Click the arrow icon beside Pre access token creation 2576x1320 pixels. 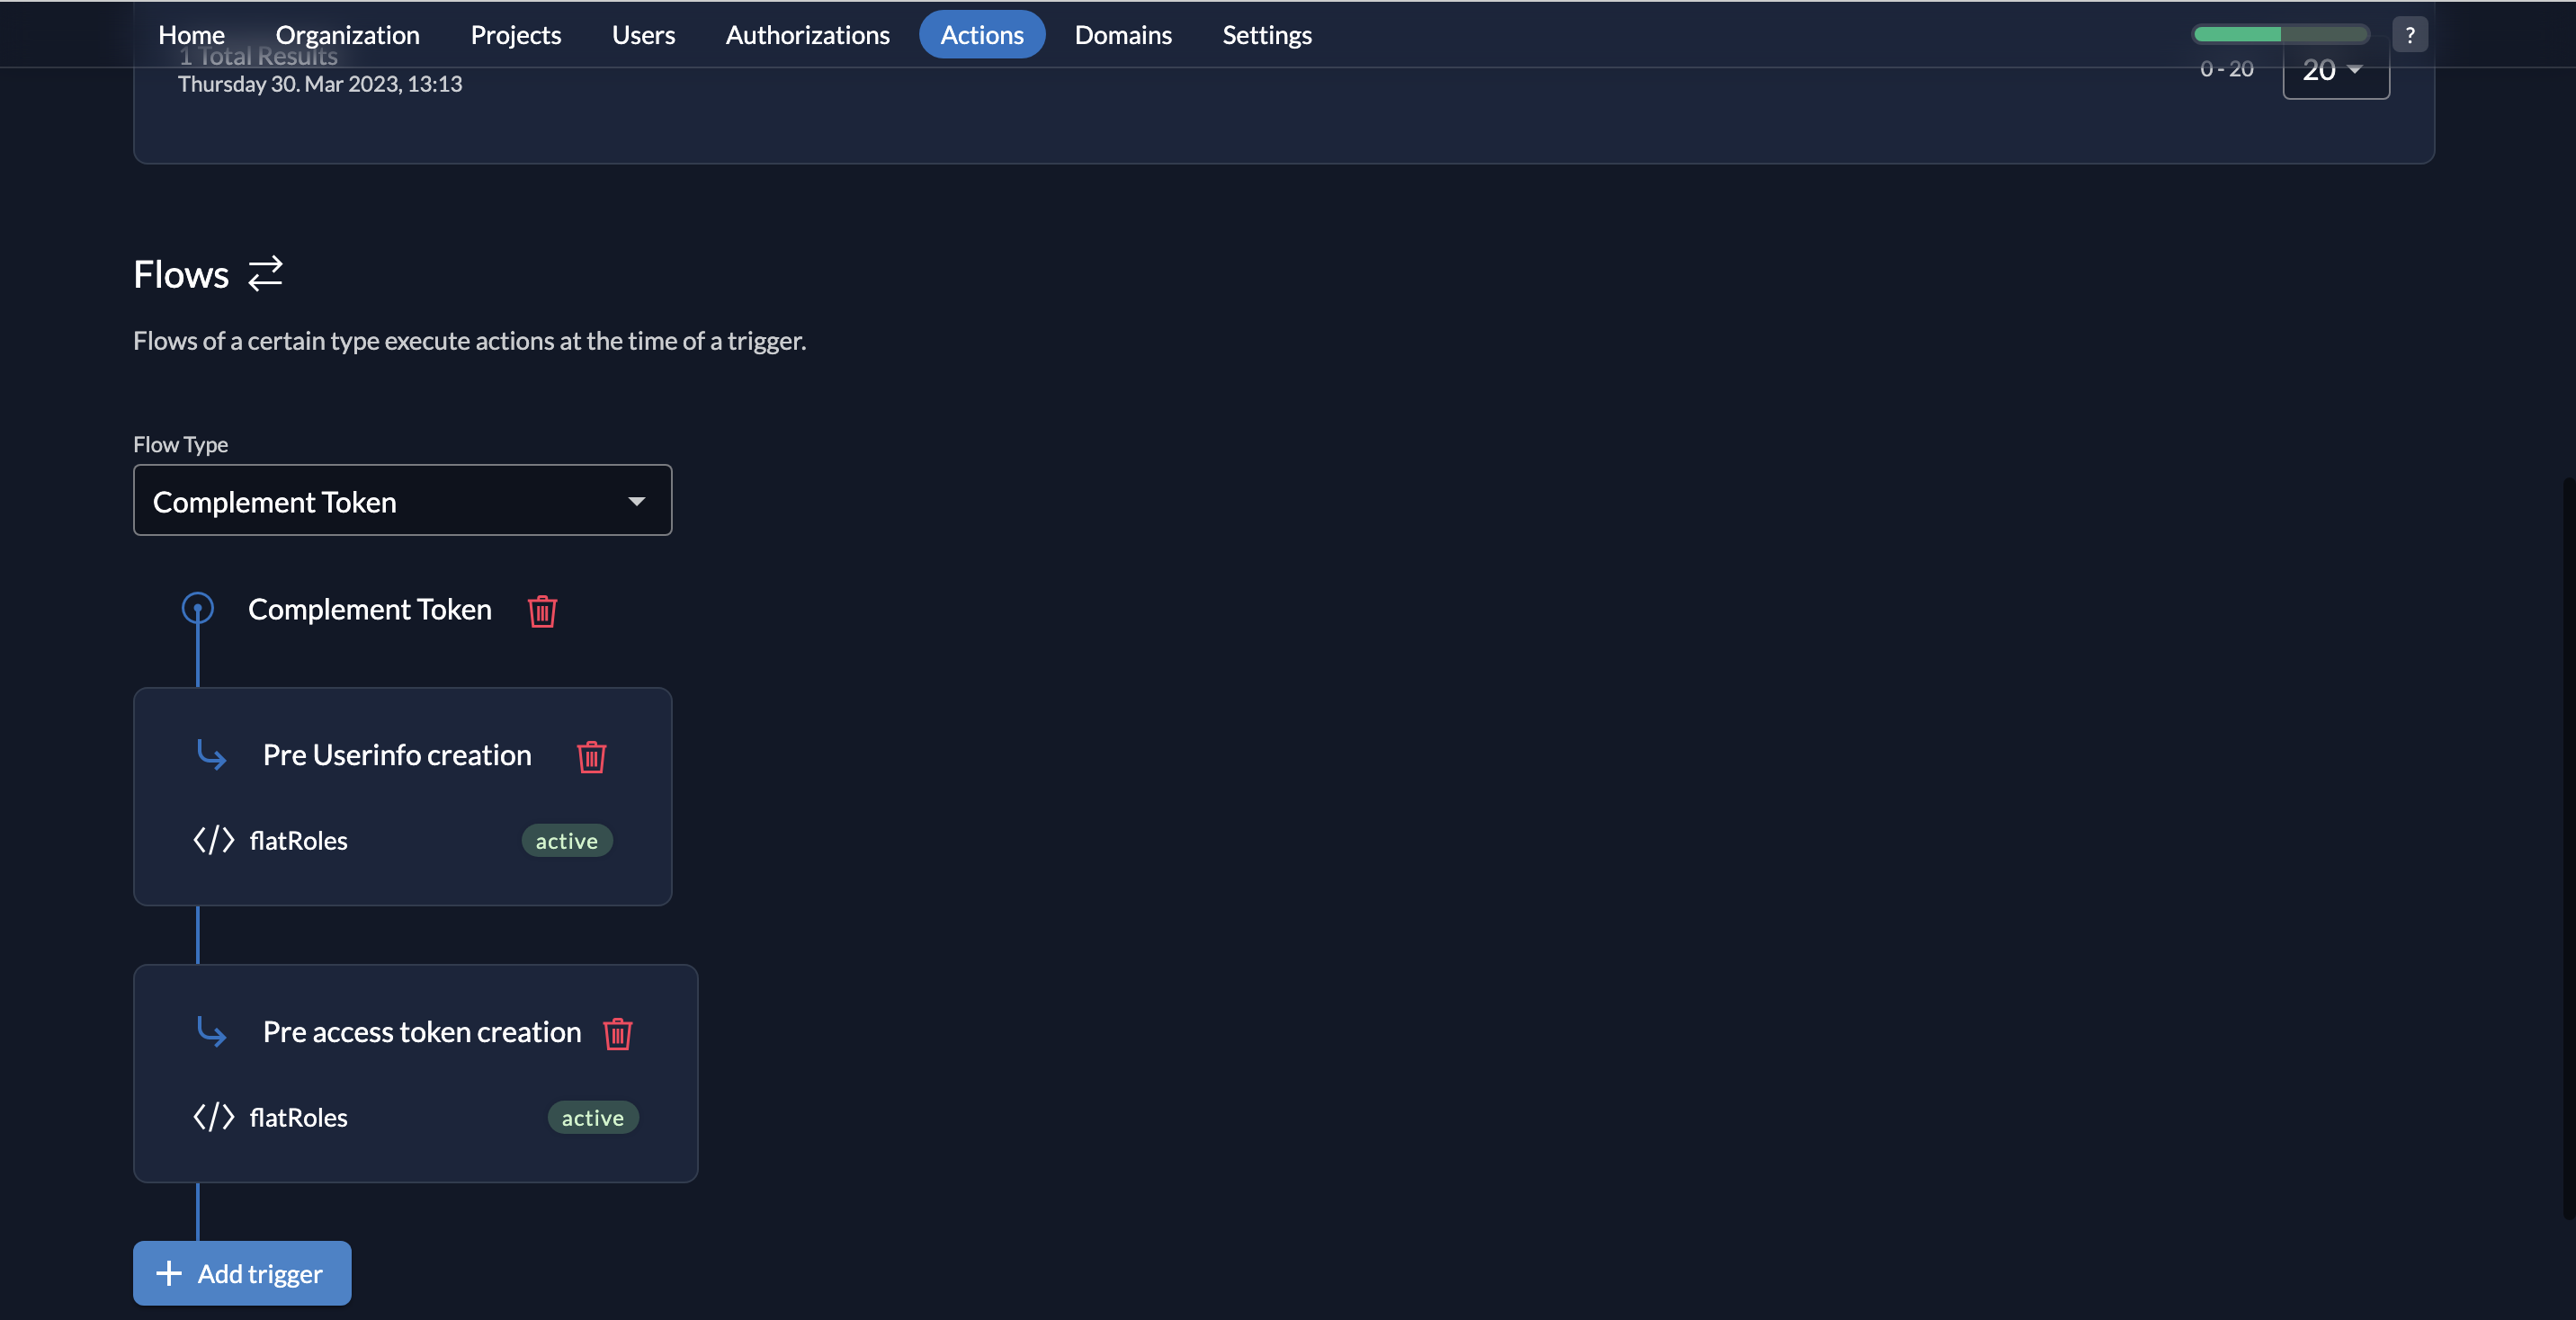tap(211, 1032)
